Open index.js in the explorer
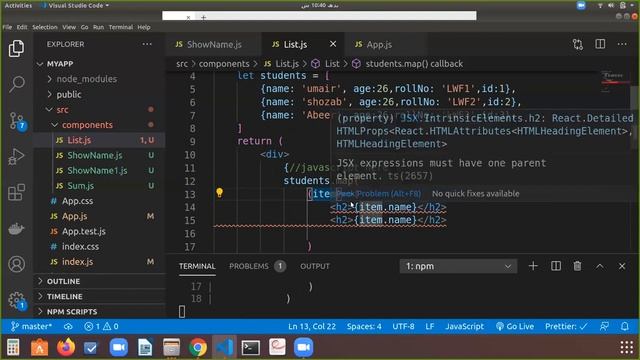The width and height of the screenshot is (640, 360). pos(77,262)
